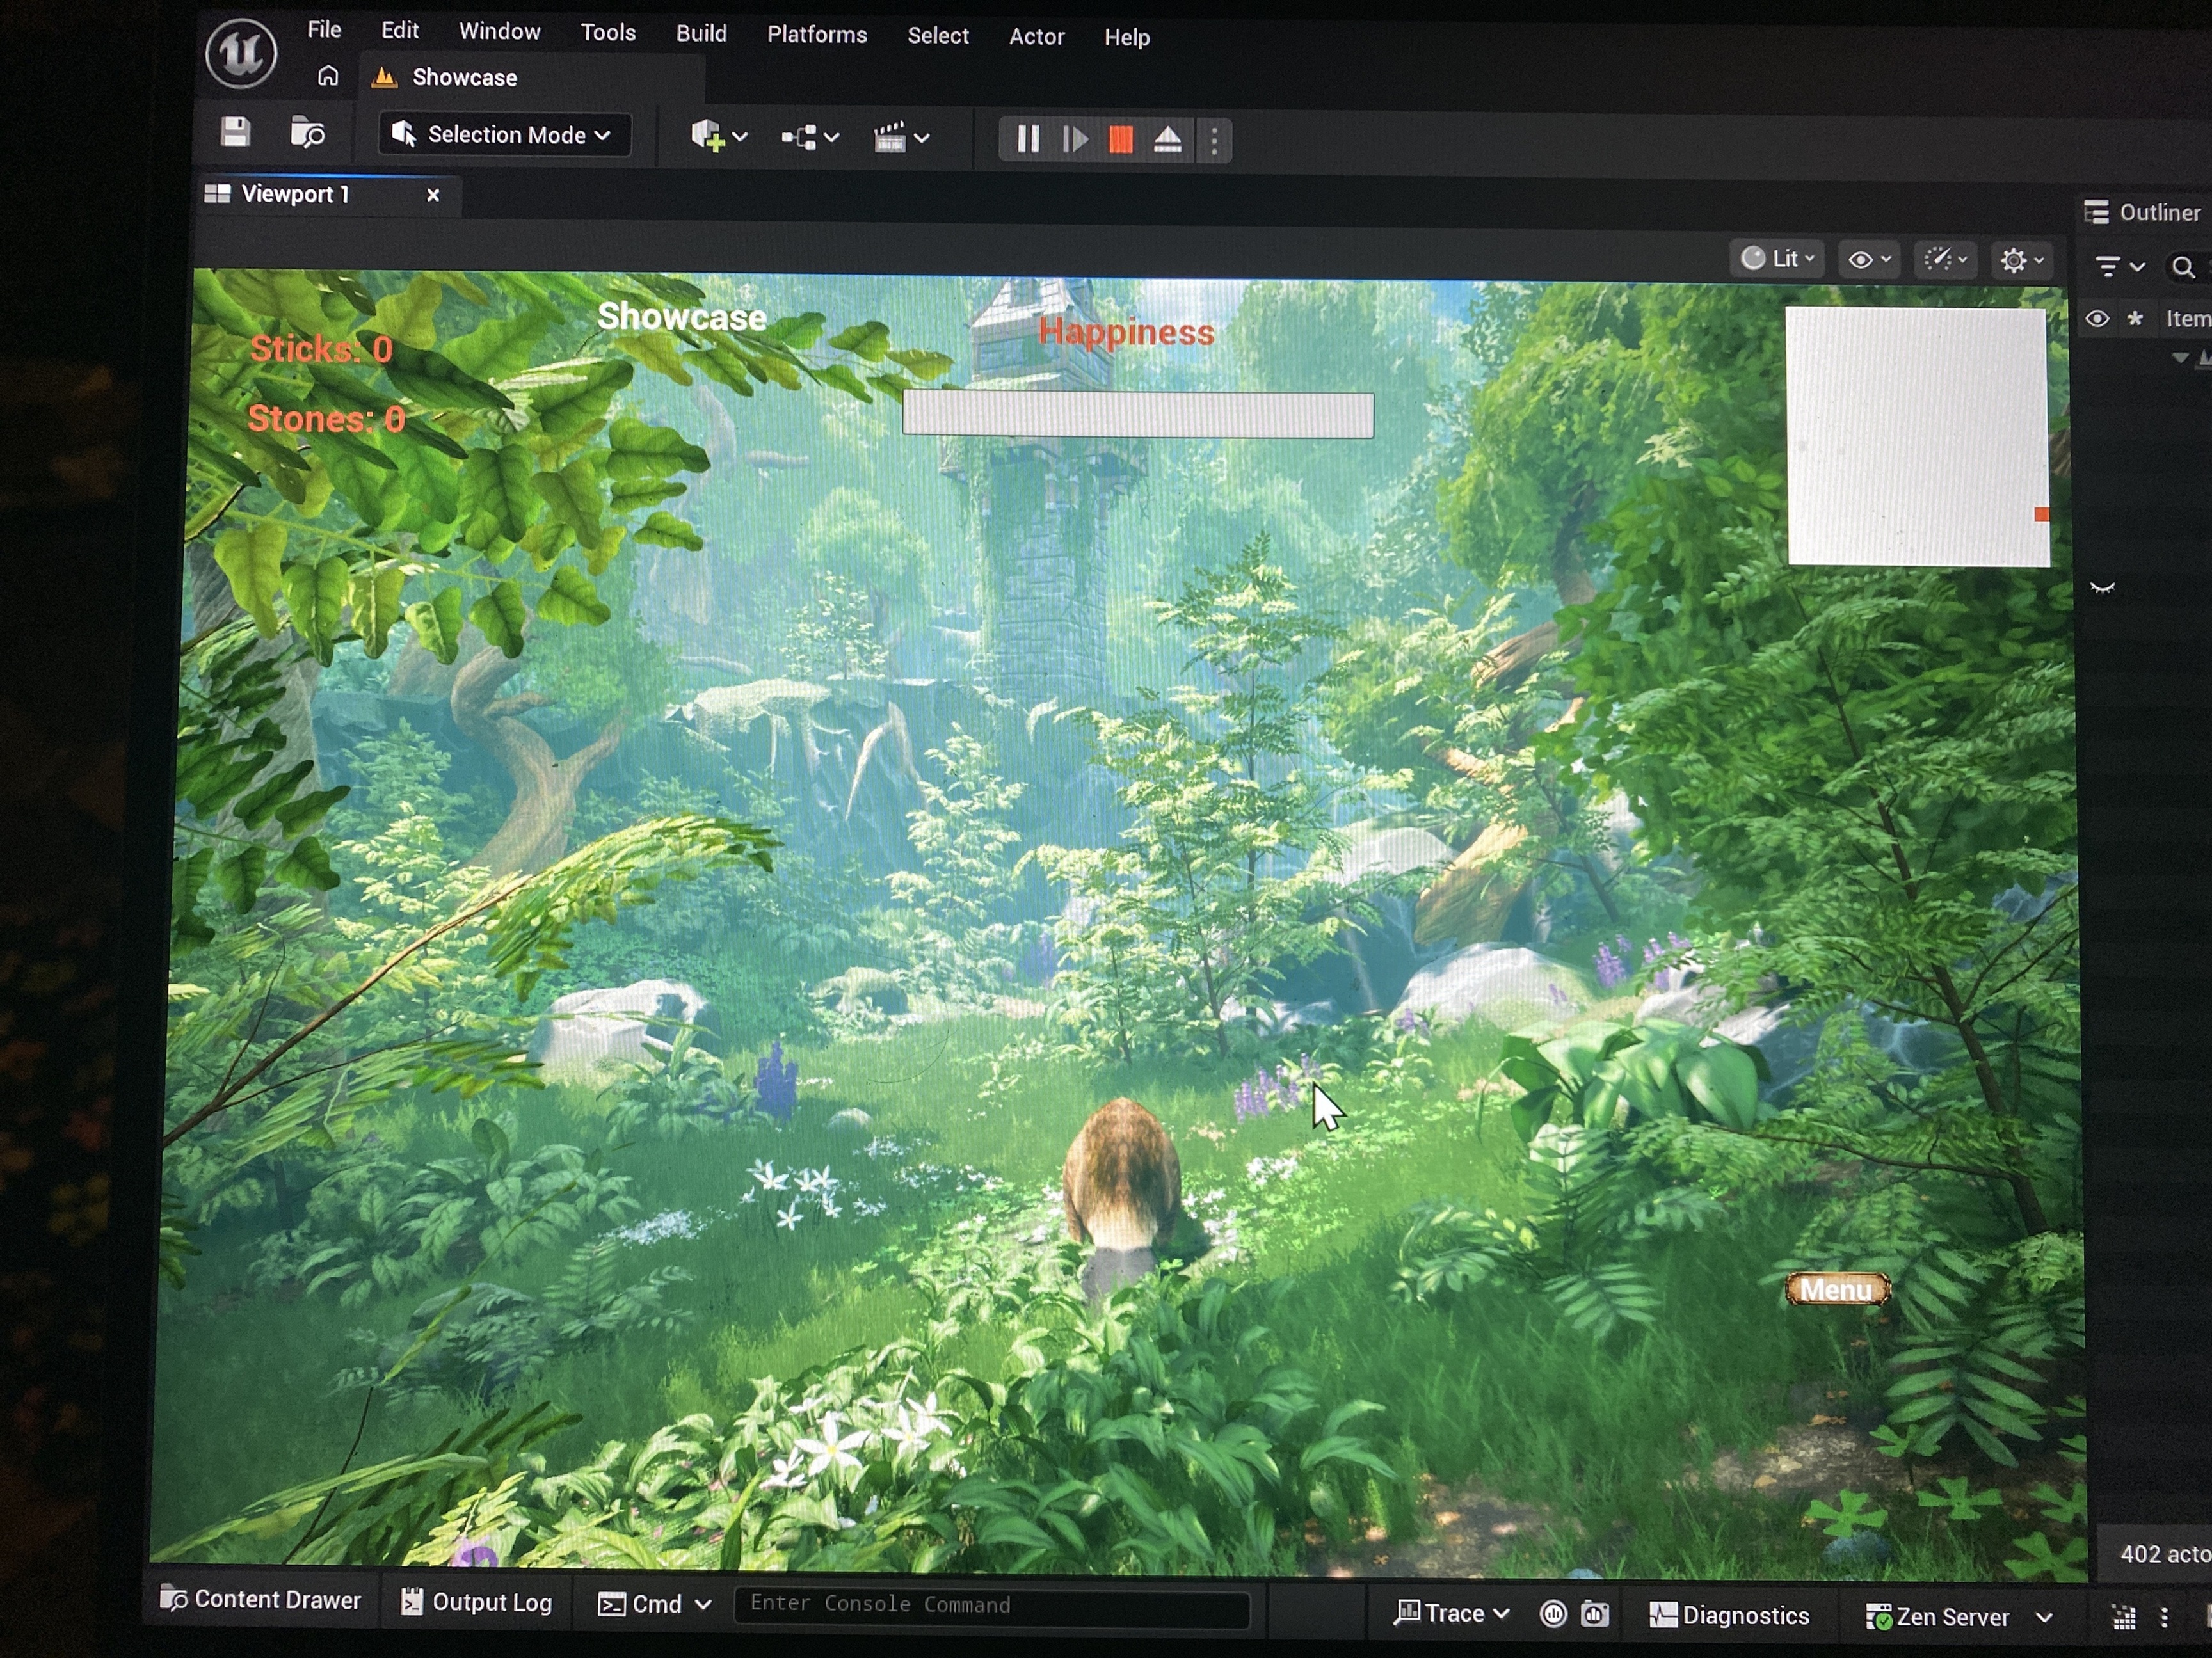Click the Unreal Engine logo icon

point(241,52)
